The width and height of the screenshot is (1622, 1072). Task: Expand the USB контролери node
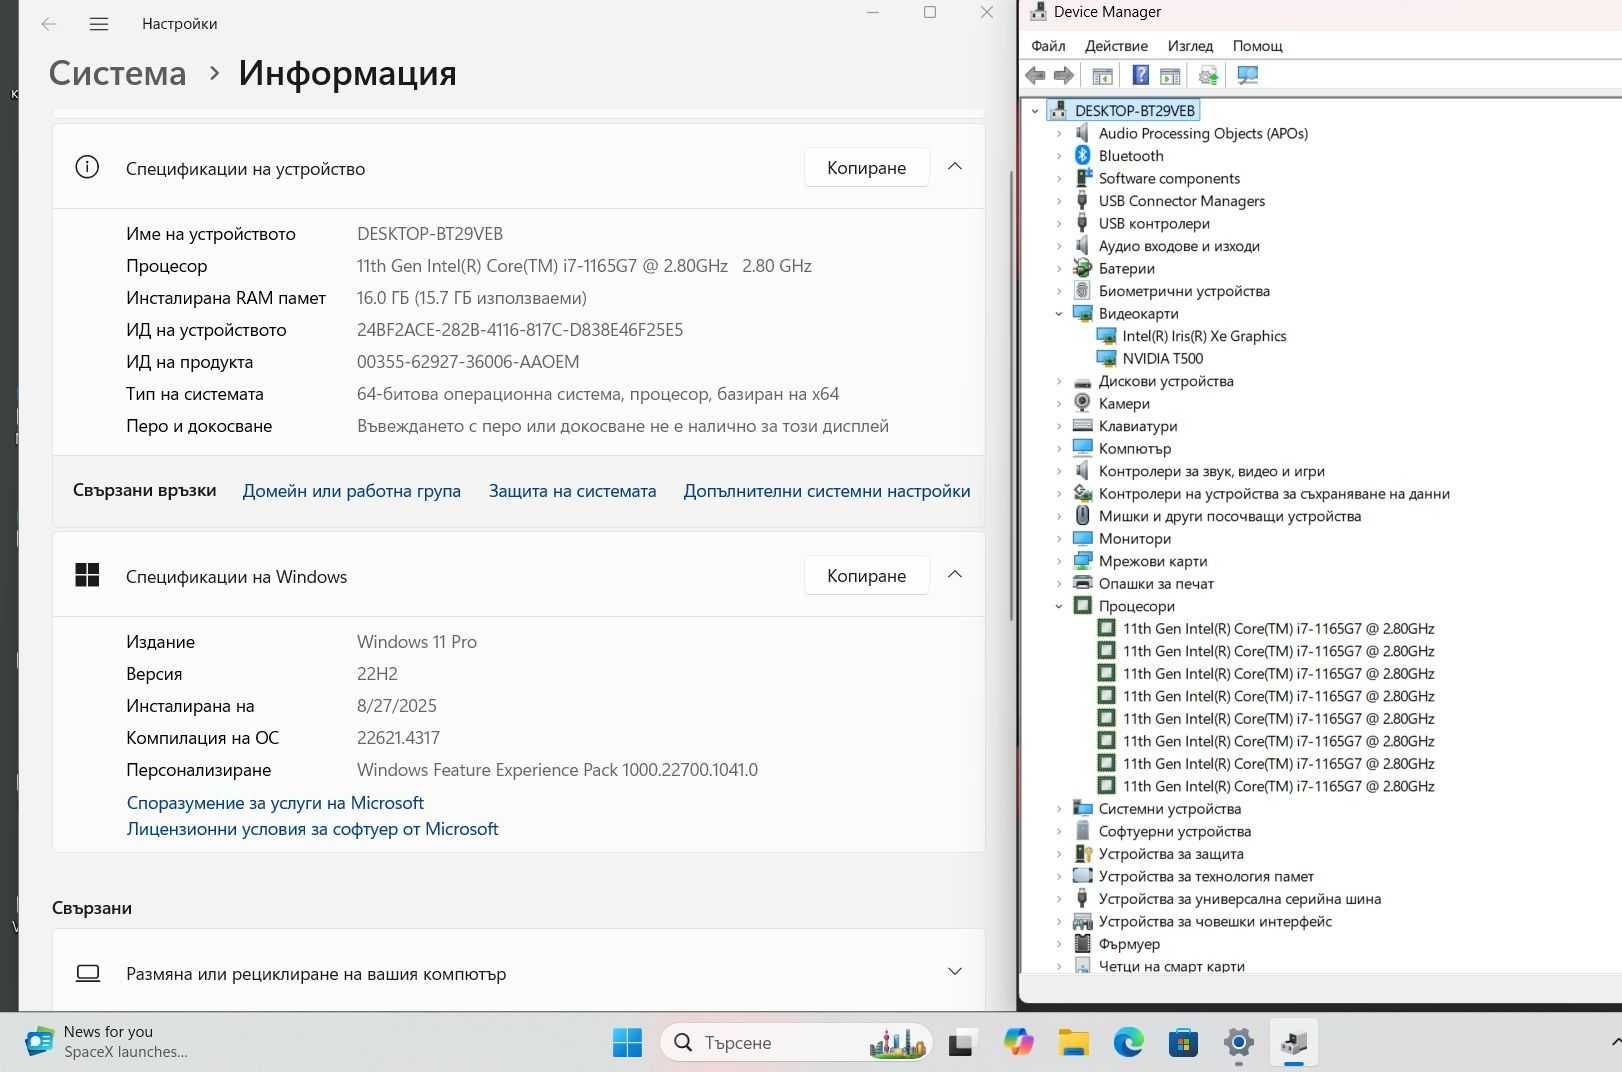1059,223
